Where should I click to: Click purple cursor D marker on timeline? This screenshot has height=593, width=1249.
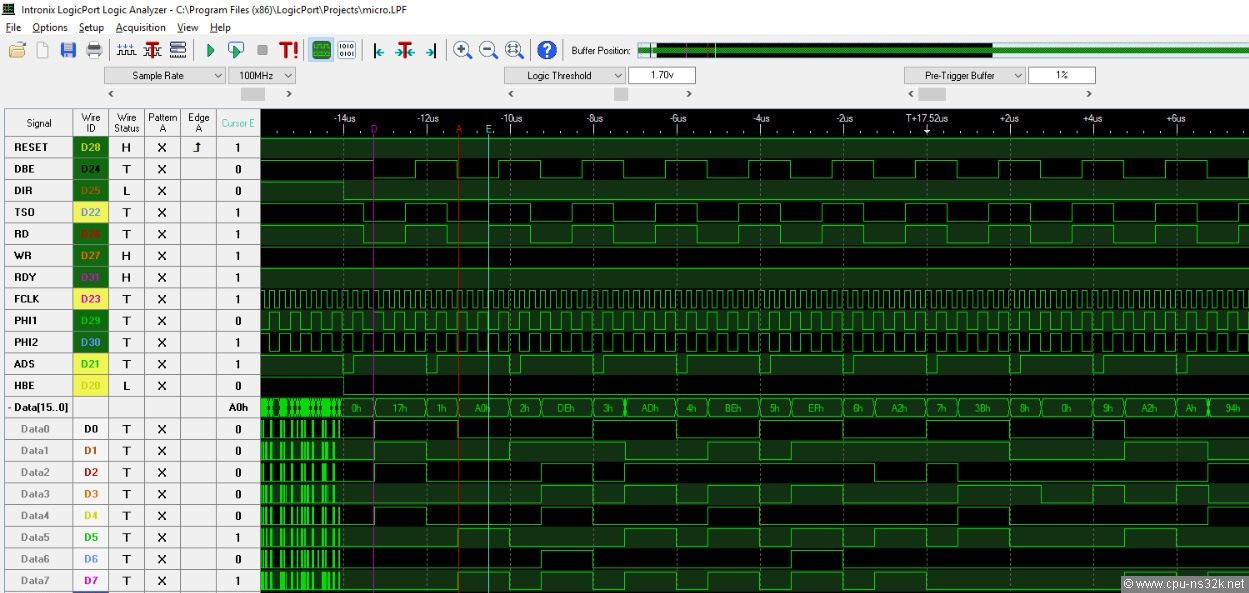coord(374,129)
